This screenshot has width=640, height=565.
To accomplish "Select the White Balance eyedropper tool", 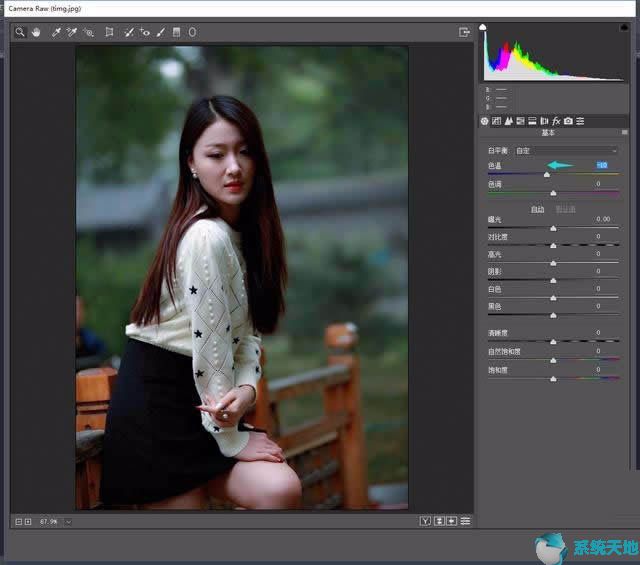I will tap(56, 32).
